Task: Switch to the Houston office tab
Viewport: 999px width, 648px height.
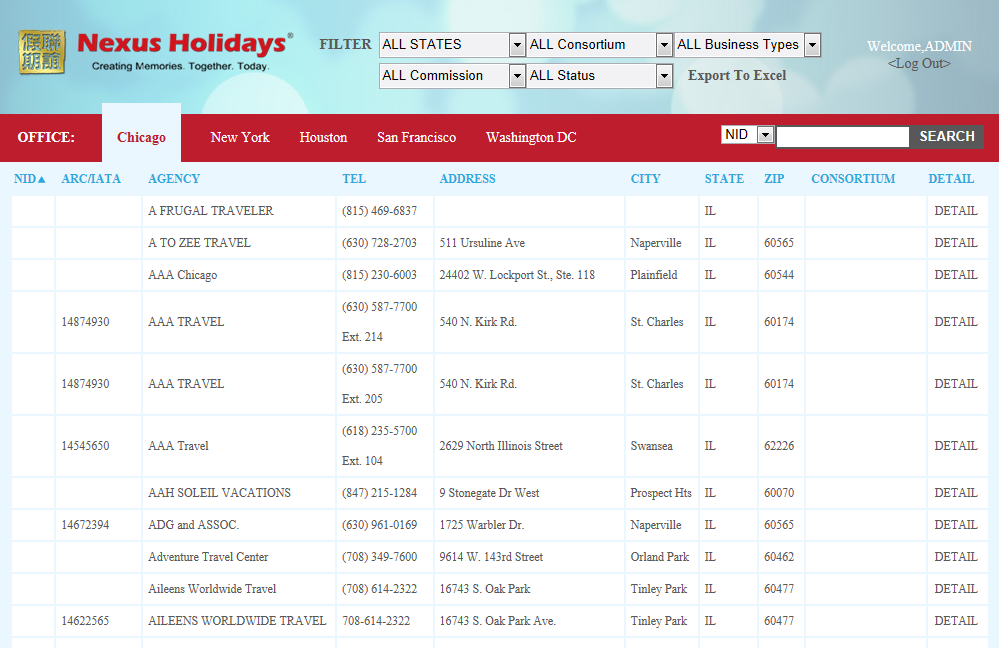Action: pos(323,137)
